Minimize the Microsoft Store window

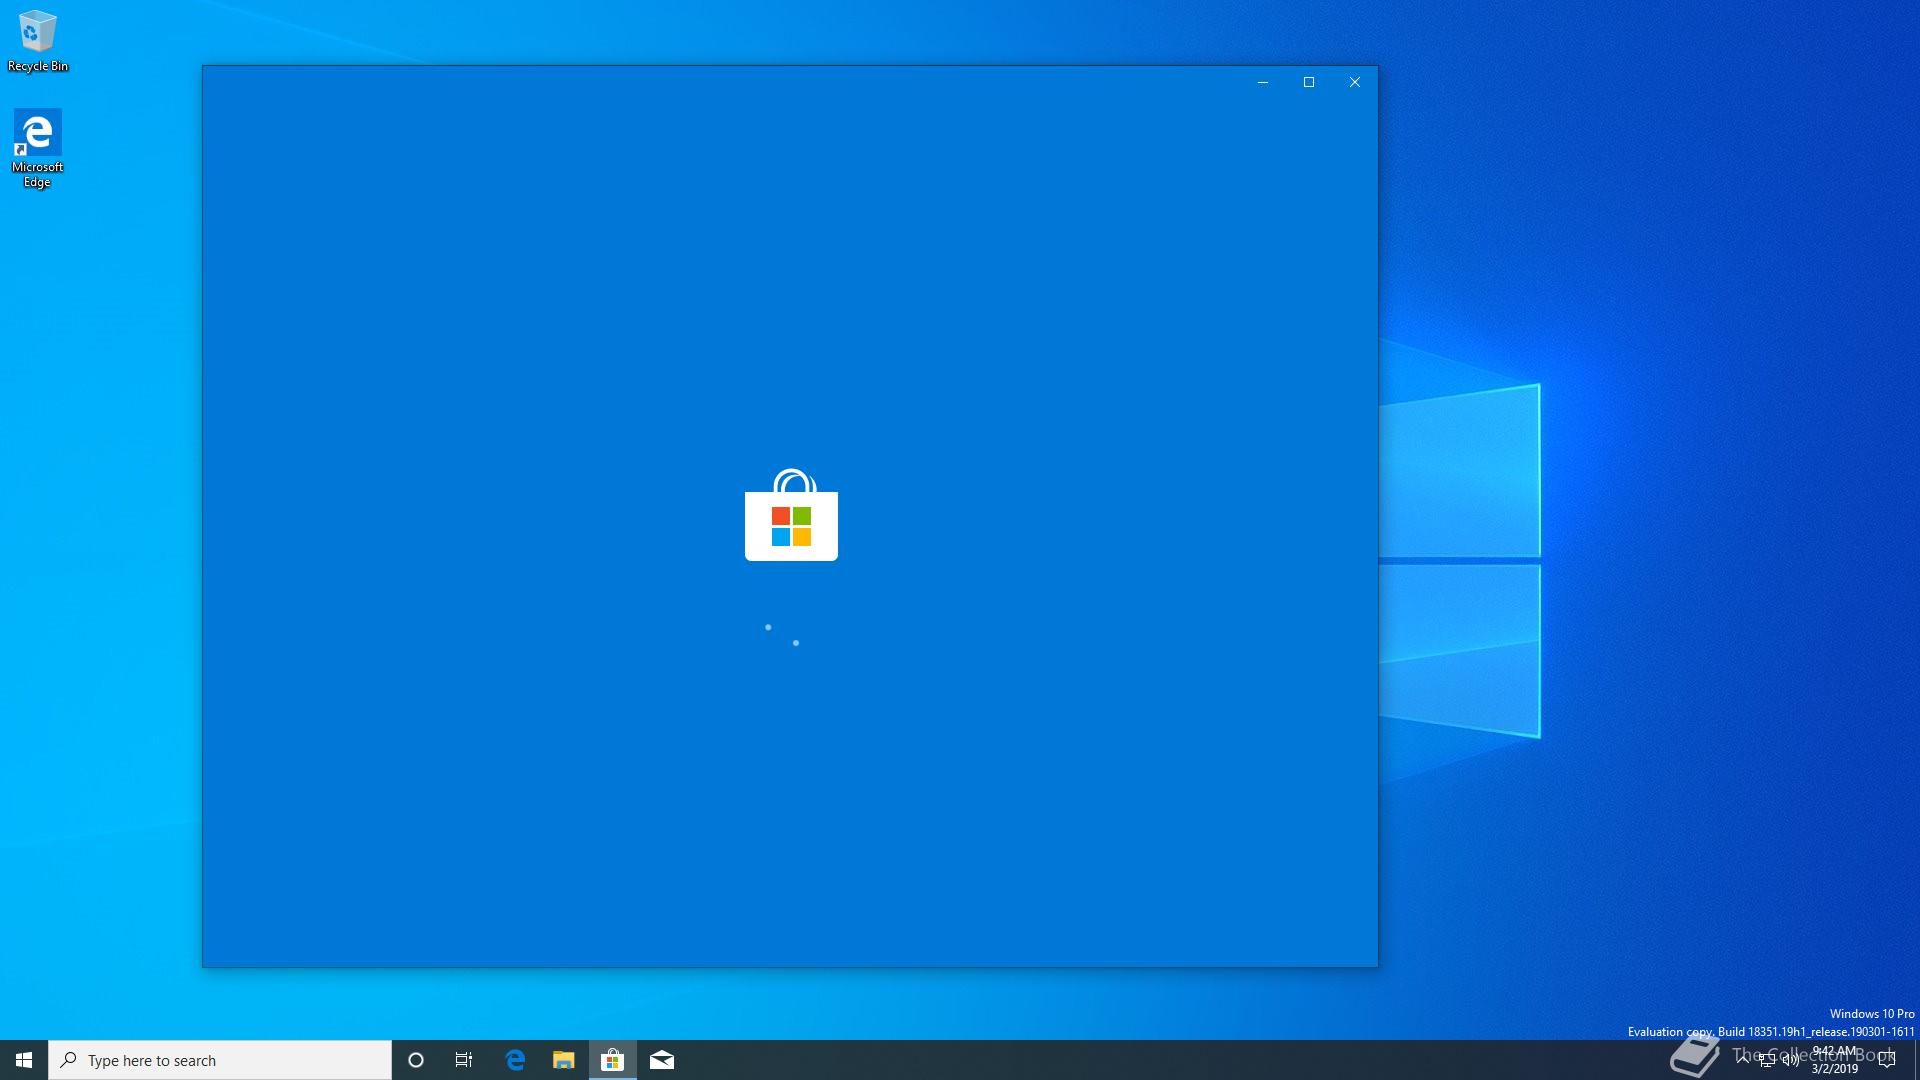pyautogui.click(x=1263, y=82)
